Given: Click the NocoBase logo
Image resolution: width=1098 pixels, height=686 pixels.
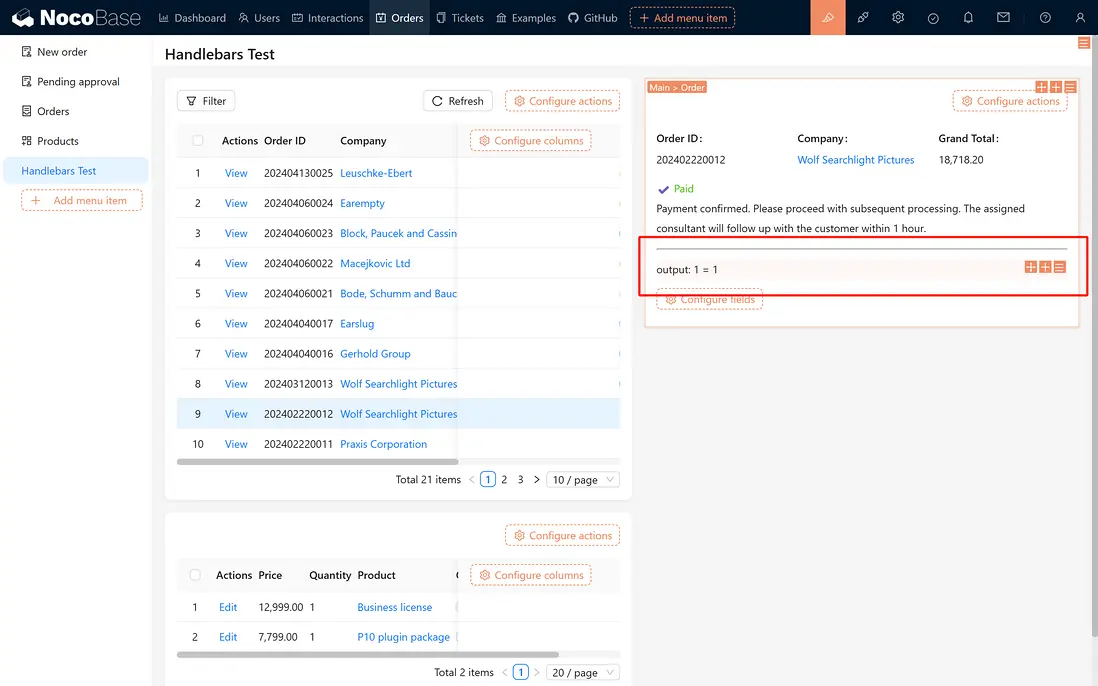Looking at the screenshot, I should click(76, 18).
